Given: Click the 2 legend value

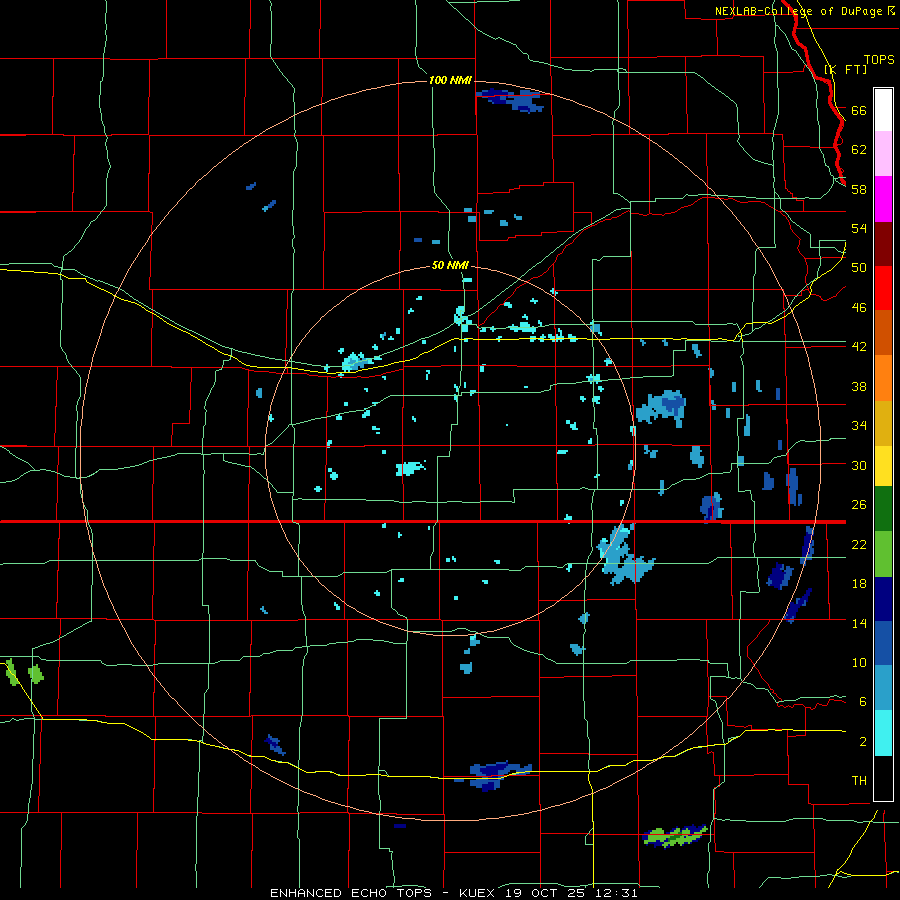Looking at the screenshot, I should [863, 742].
